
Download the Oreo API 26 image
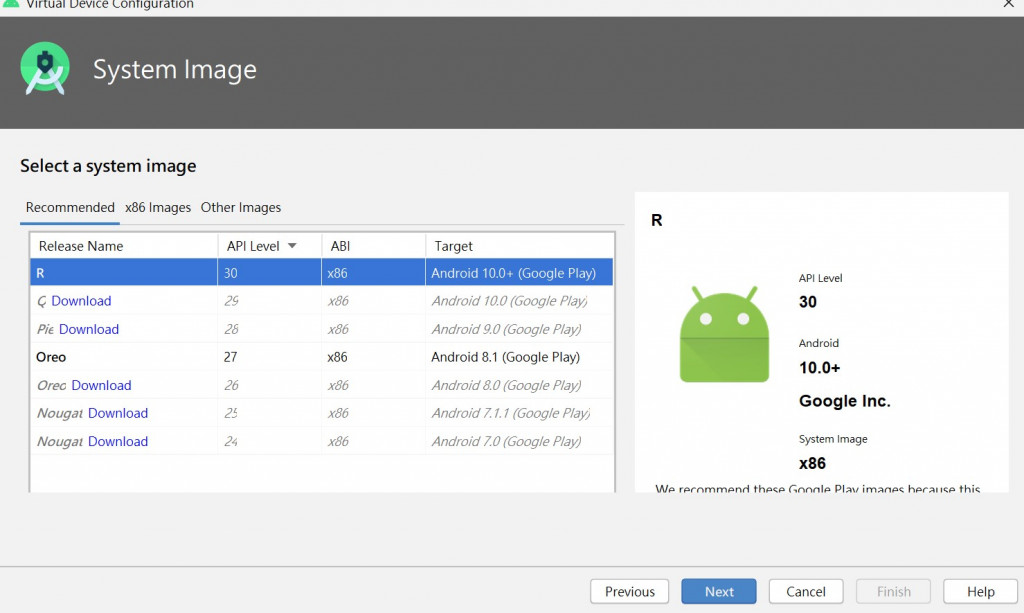101,385
